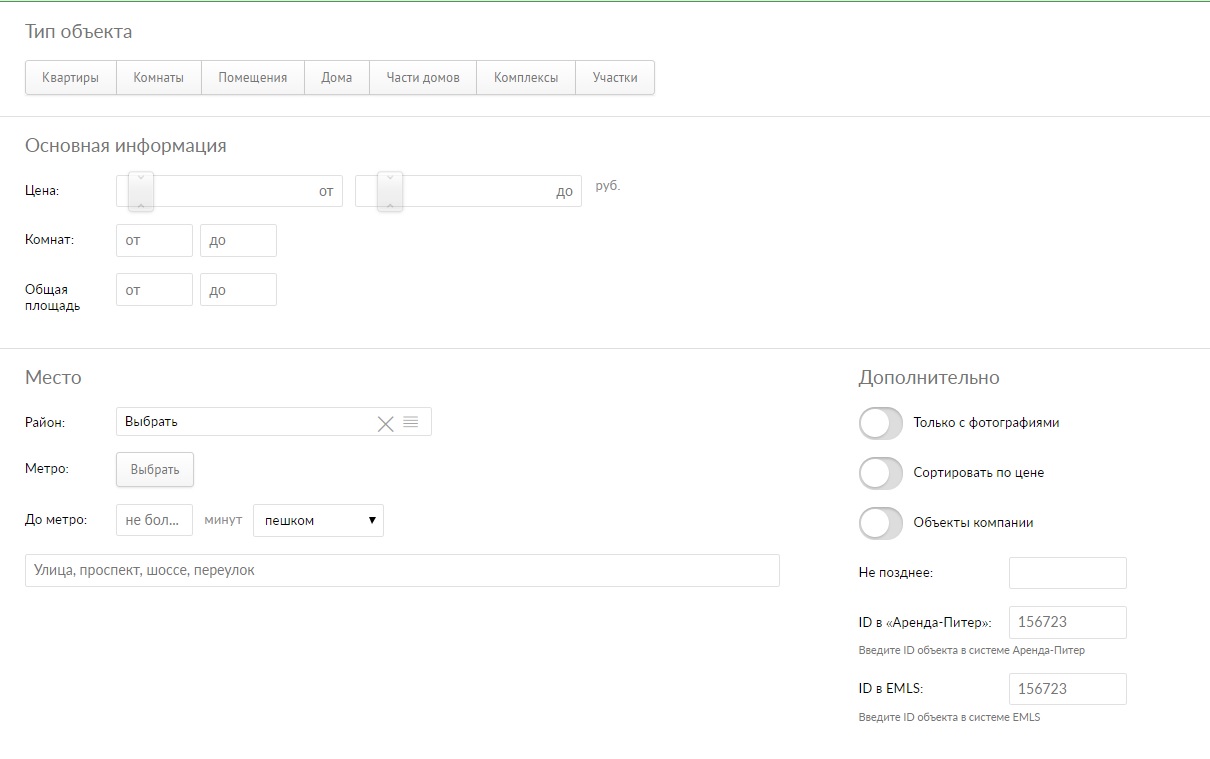Click the Не позднее date field
This screenshot has width=1210, height=759.
(x=1068, y=573)
